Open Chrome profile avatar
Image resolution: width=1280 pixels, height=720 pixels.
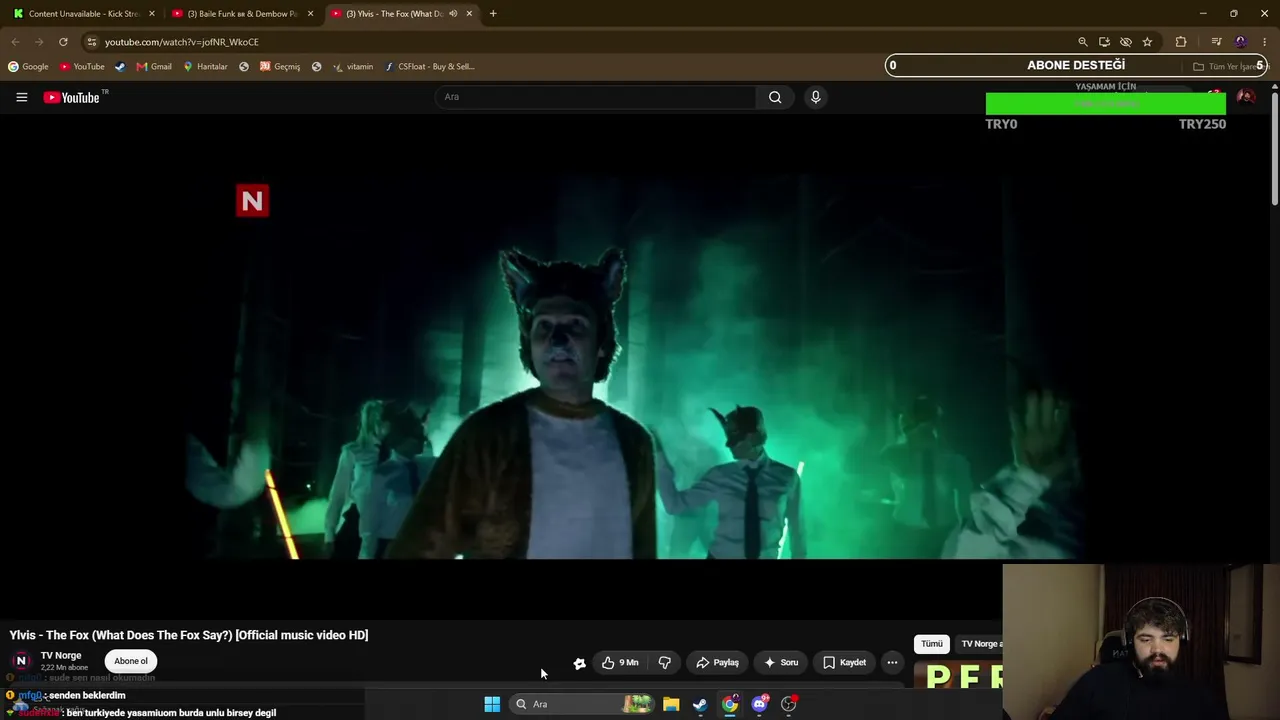[1241, 42]
